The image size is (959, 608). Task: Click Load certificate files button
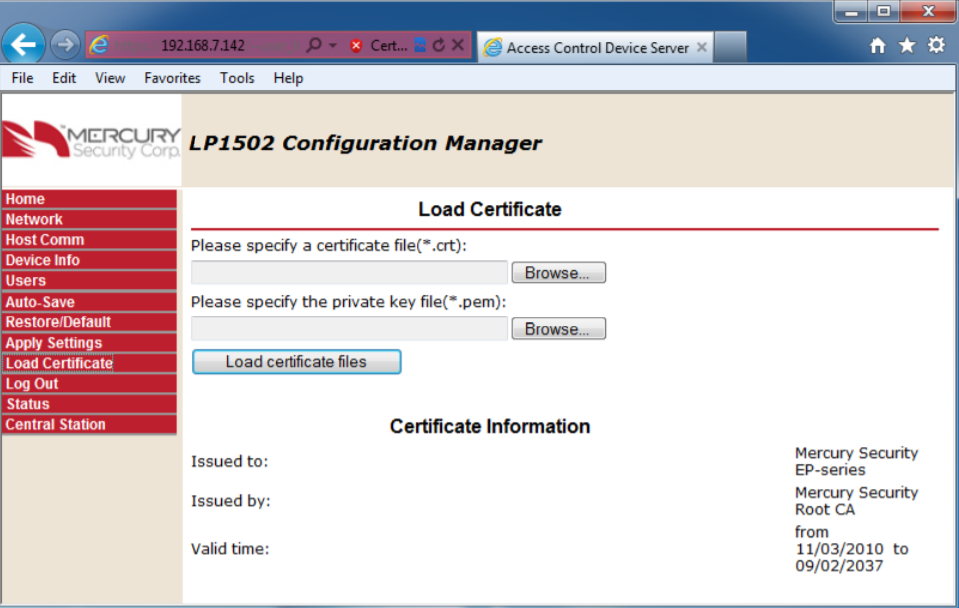click(x=296, y=362)
